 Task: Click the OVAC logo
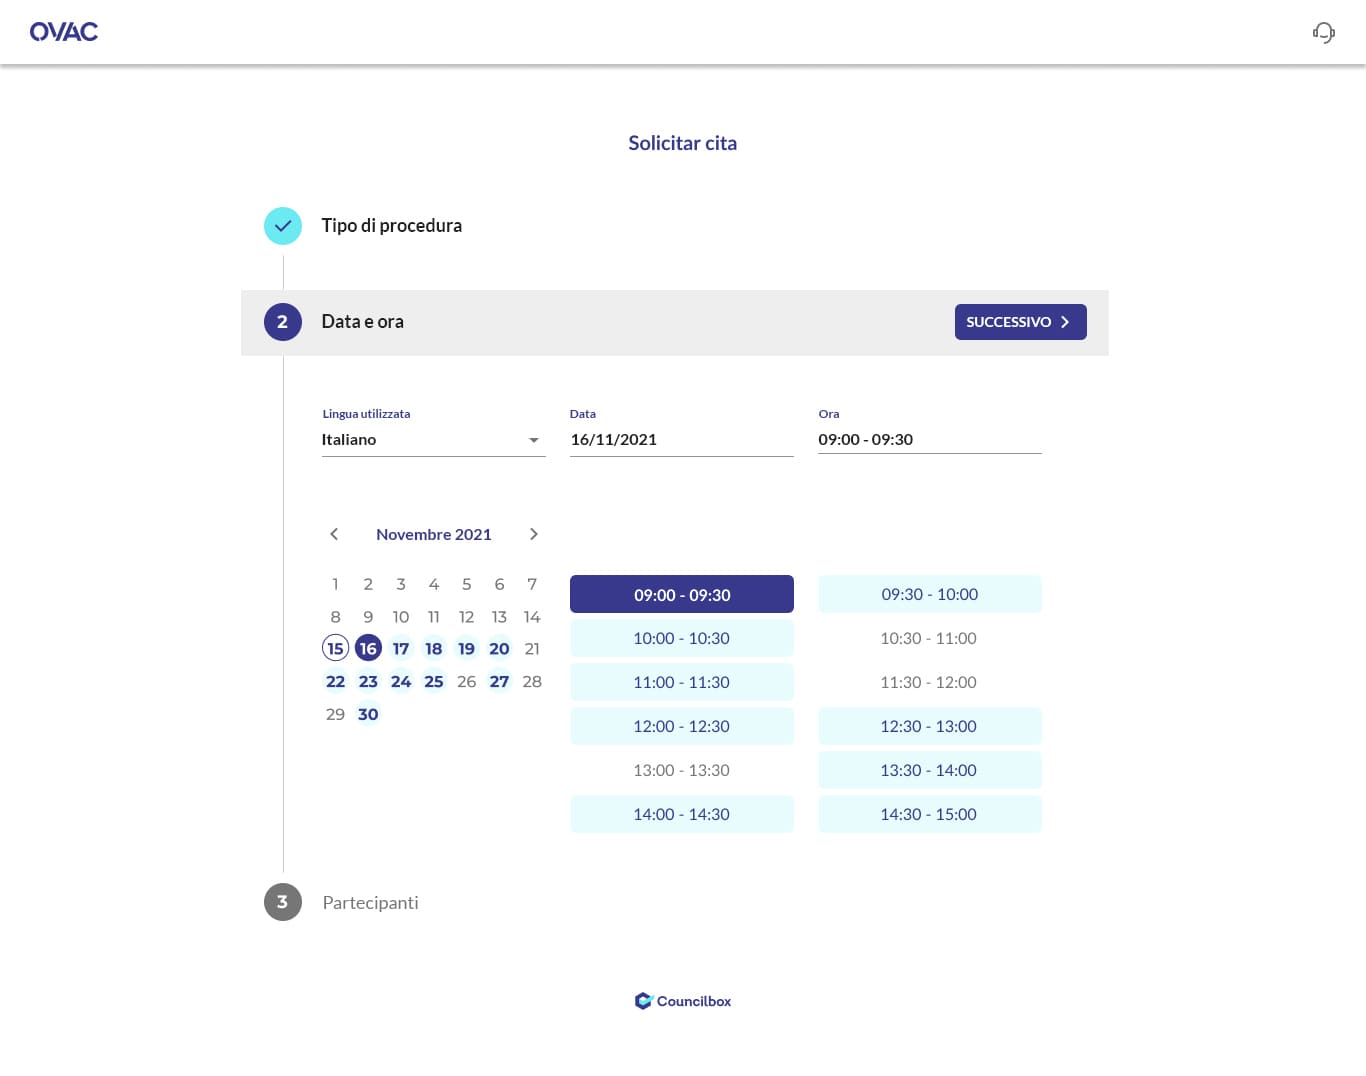point(64,32)
